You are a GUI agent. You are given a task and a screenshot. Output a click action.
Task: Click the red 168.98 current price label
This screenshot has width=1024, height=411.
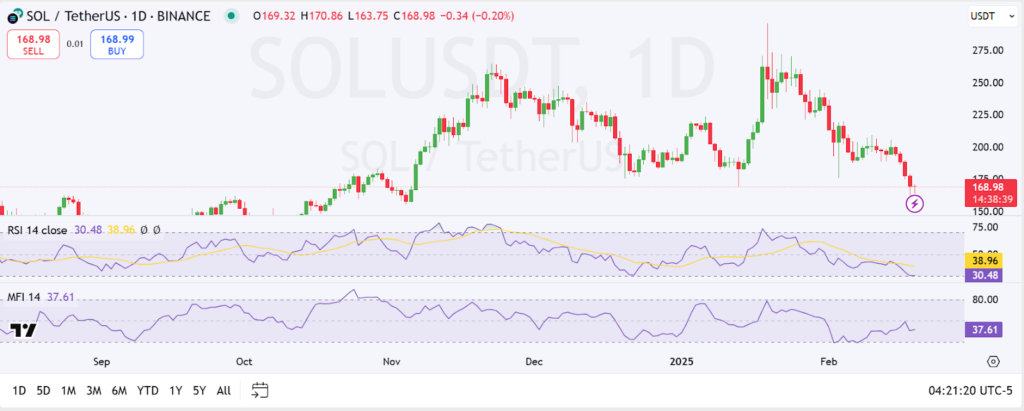click(x=987, y=186)
